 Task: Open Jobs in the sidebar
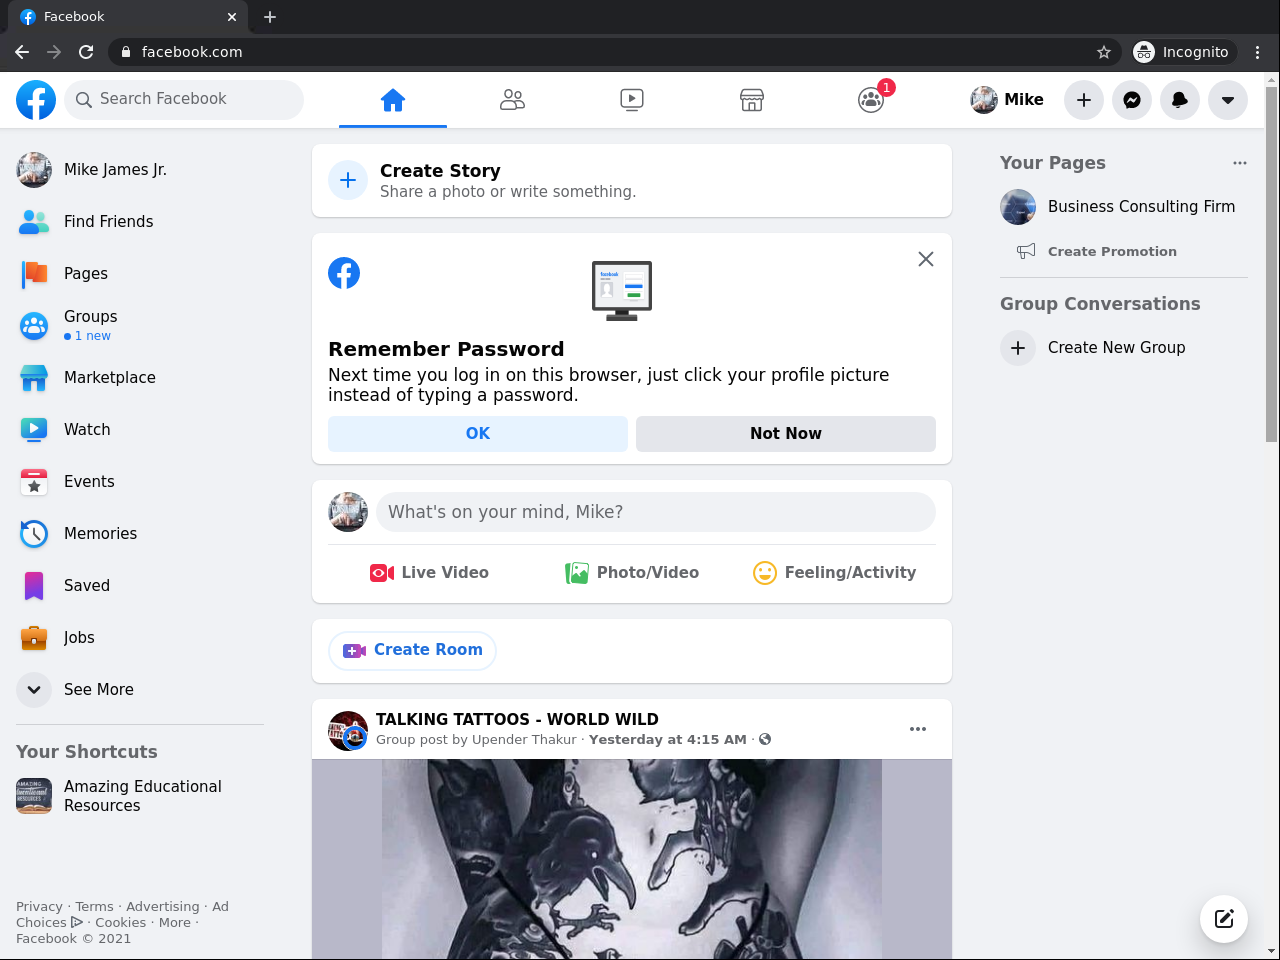[140, 638]
